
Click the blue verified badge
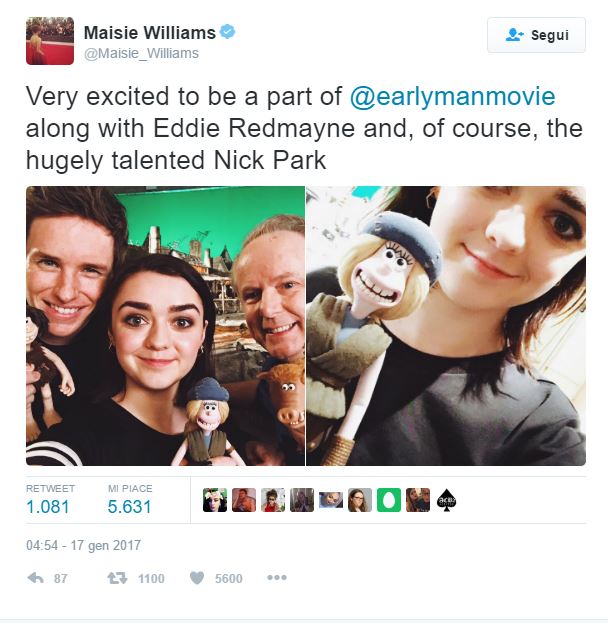click(227, 32)
